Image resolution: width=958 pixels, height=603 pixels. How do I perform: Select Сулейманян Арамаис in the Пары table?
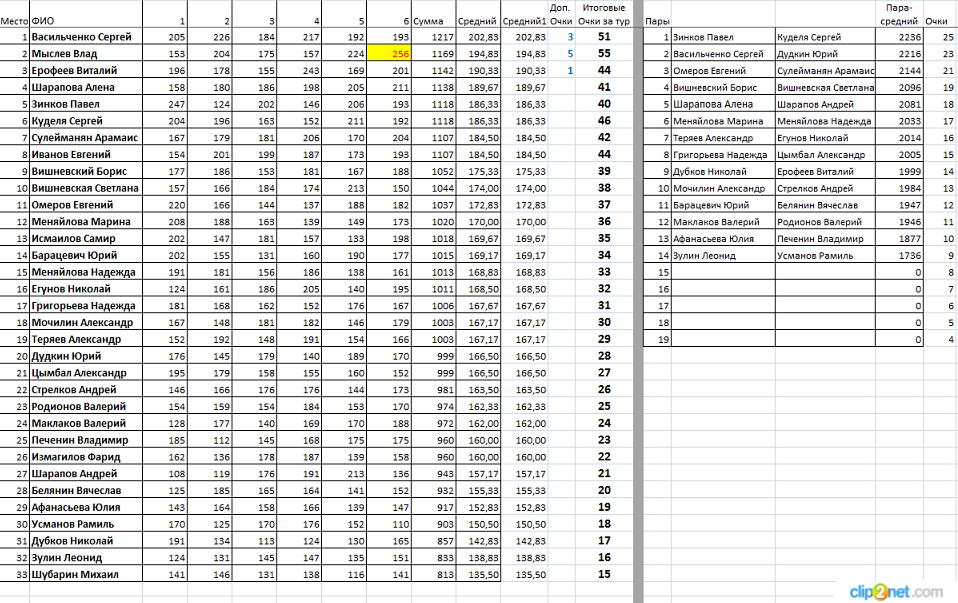pyautogui.click(x=824, y=71)
